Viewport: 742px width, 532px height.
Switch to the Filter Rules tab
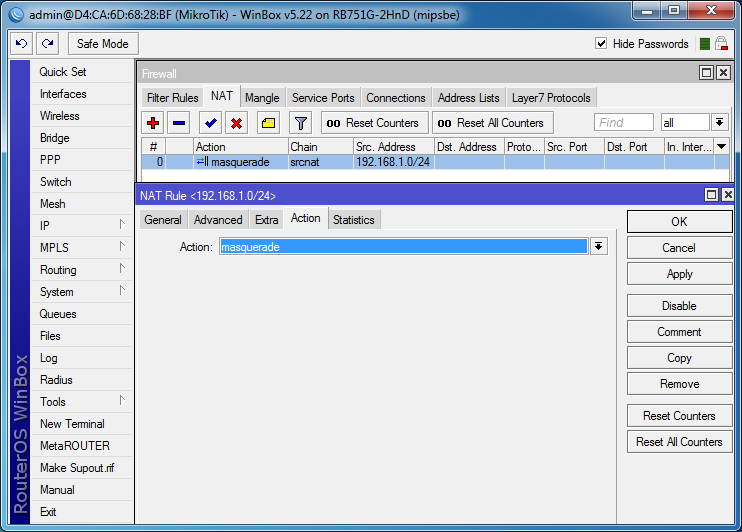point(172,98)
